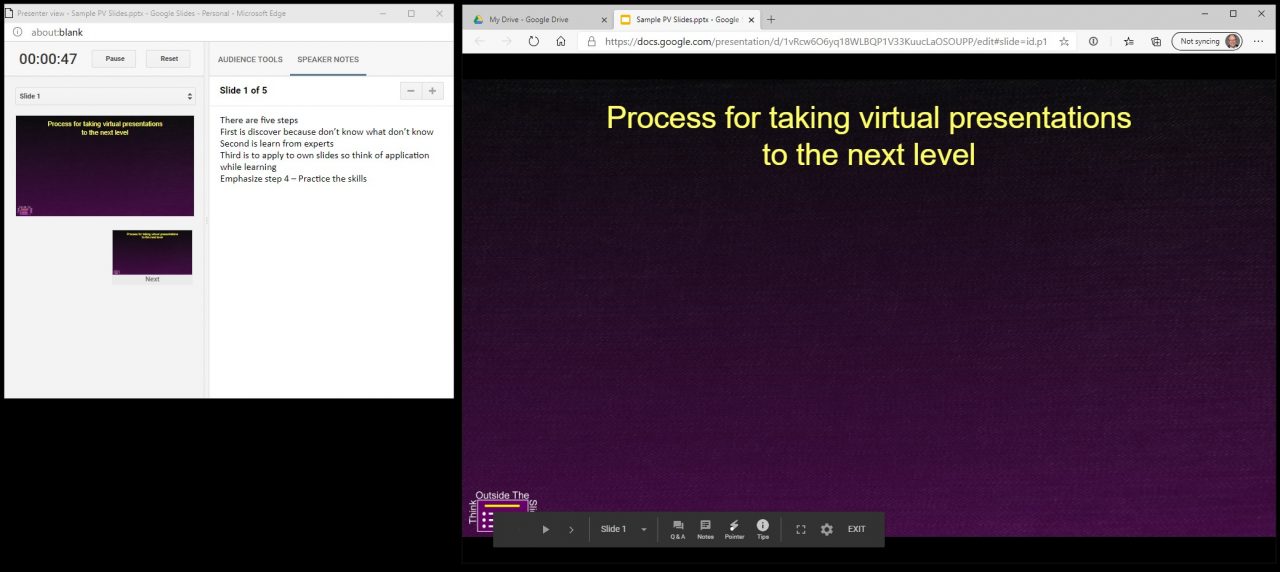Open speaker Notes from the slideshow toolbar

coord(705,529)
